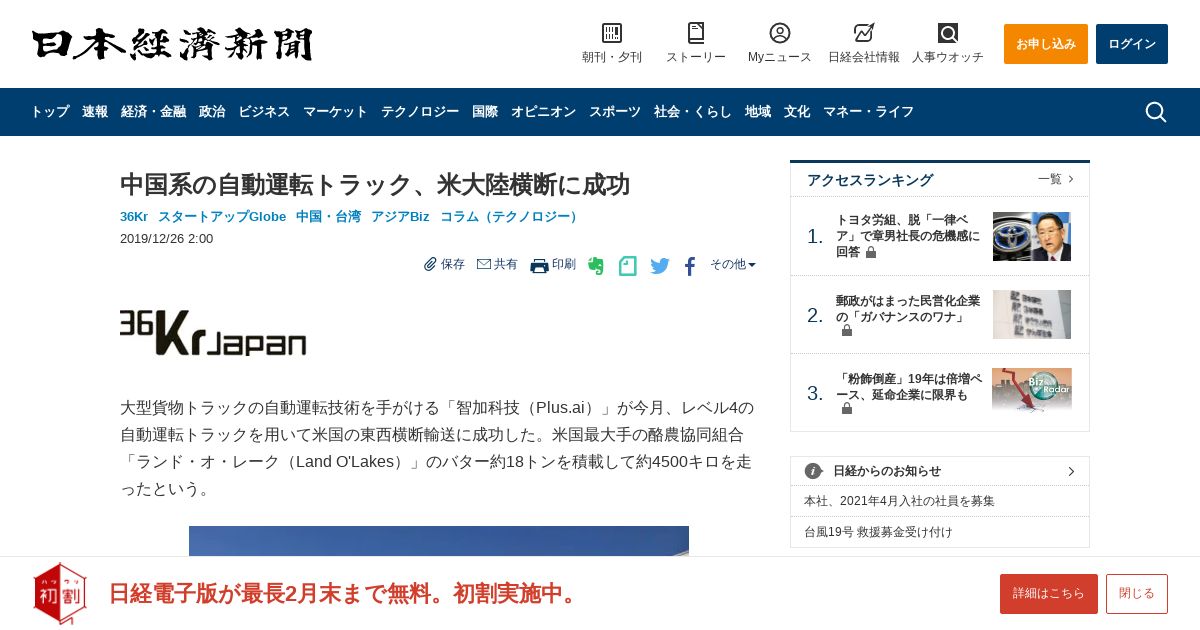This screenshot has height=630, width=1200.
Task: Expand the その他 share dropdown
Action: click(x=733, y=264)
